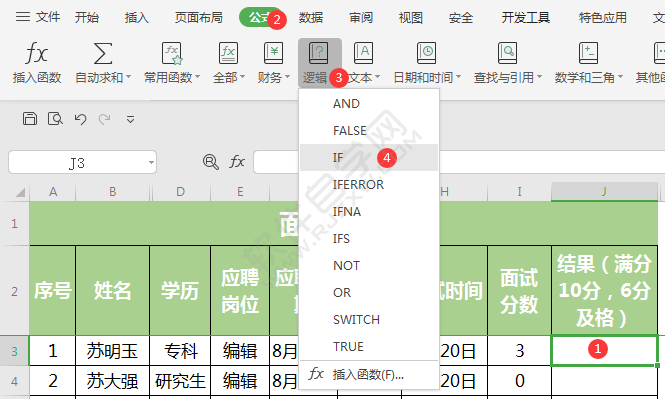Select row 4 header
This screenshot has height=399, width=665.
coord(14,381)
